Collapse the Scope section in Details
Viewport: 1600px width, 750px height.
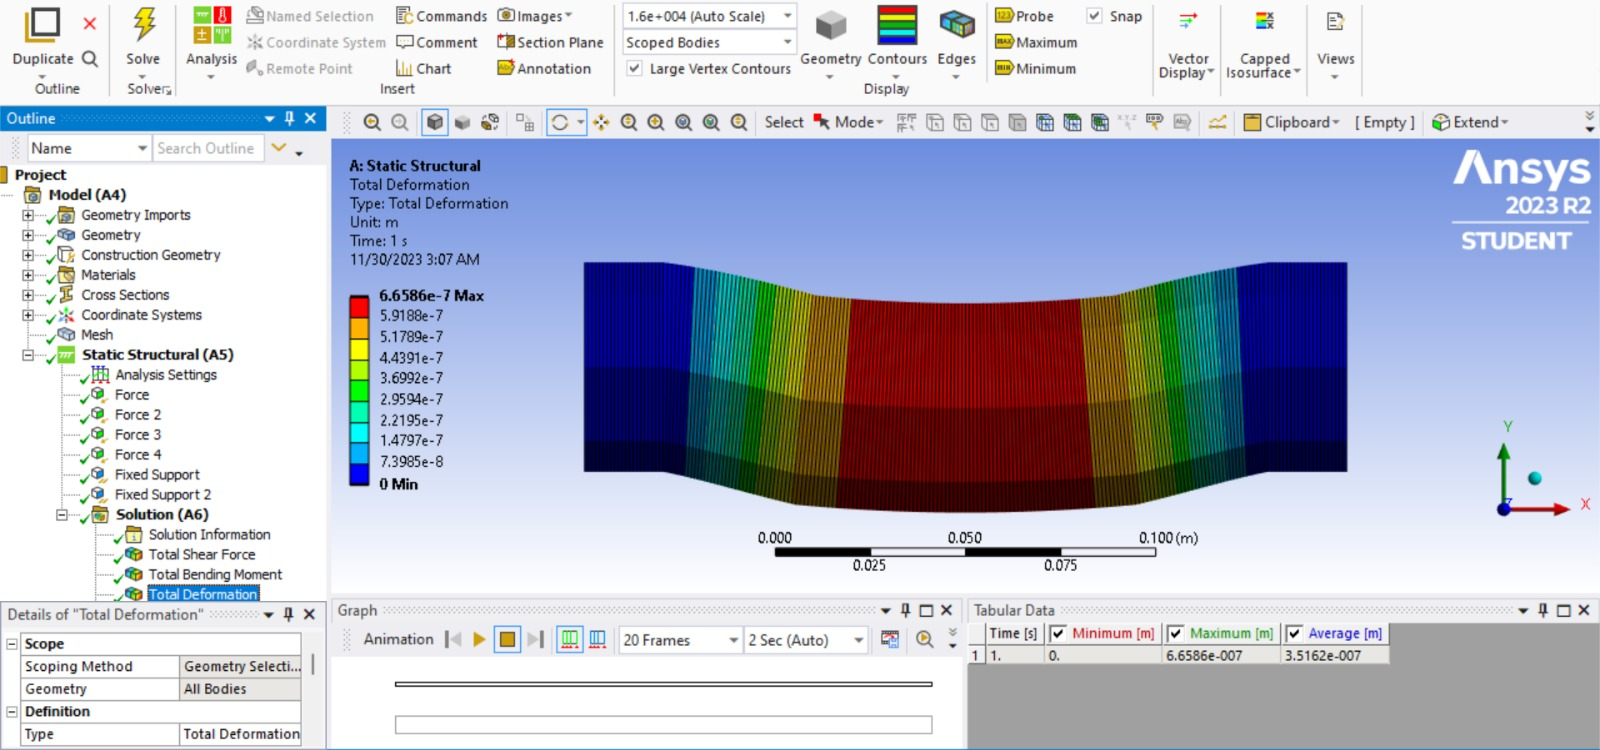coord(12,644)
